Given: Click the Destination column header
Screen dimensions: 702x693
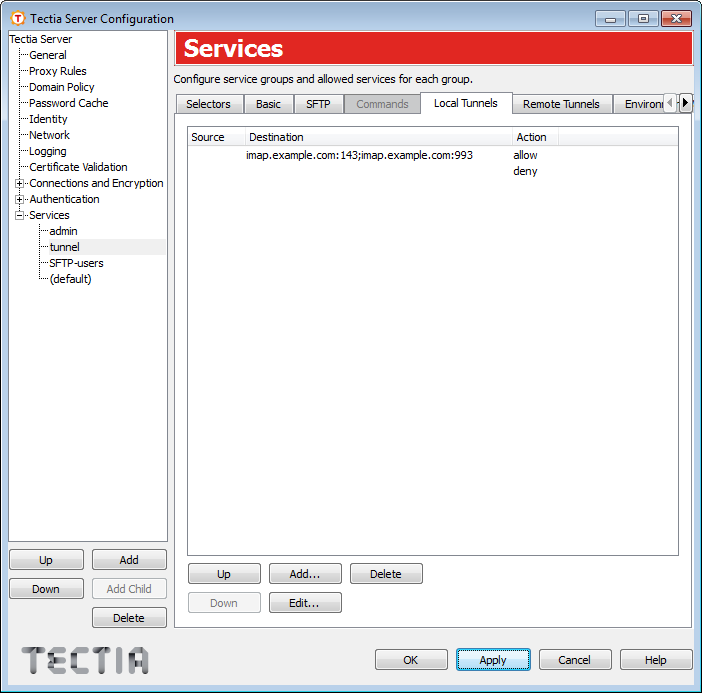Looking at the screenshot, I should point(378,137).
